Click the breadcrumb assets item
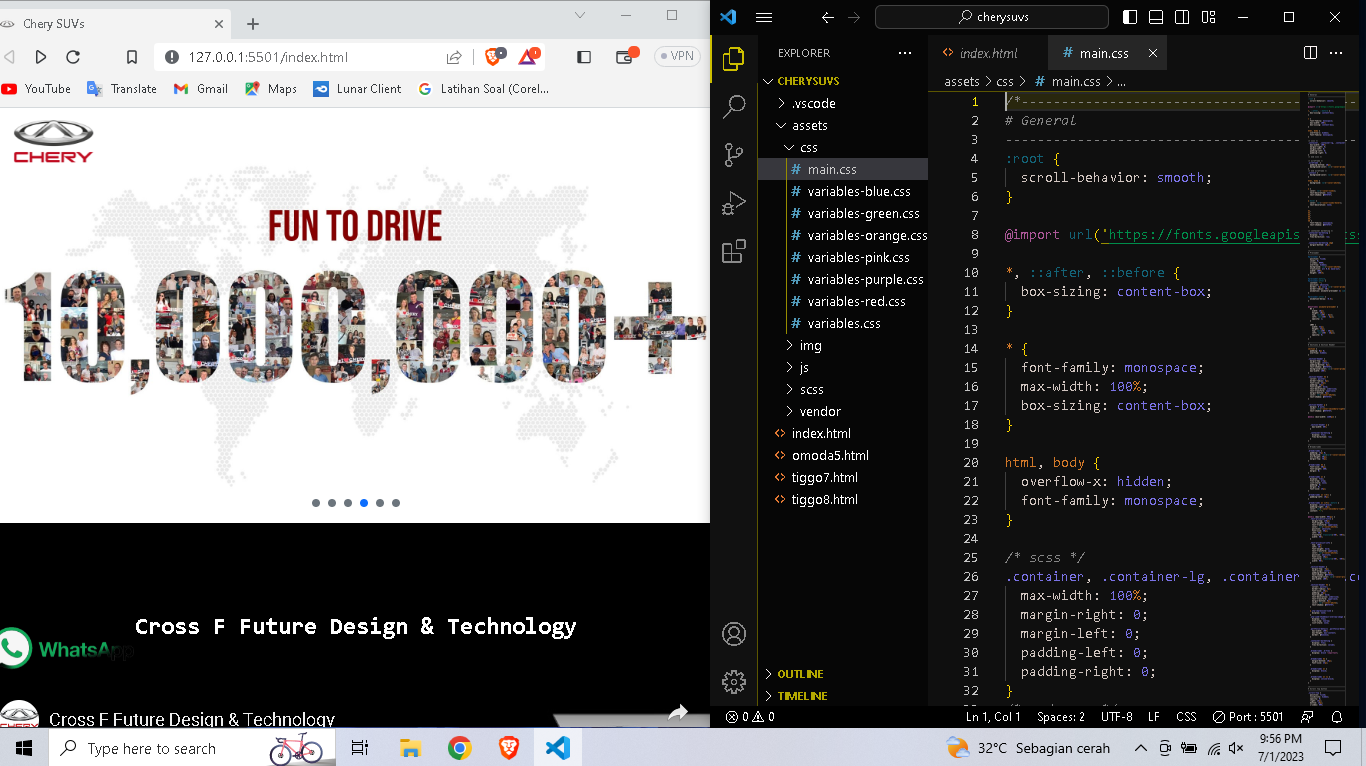 (x=962, y=82)
